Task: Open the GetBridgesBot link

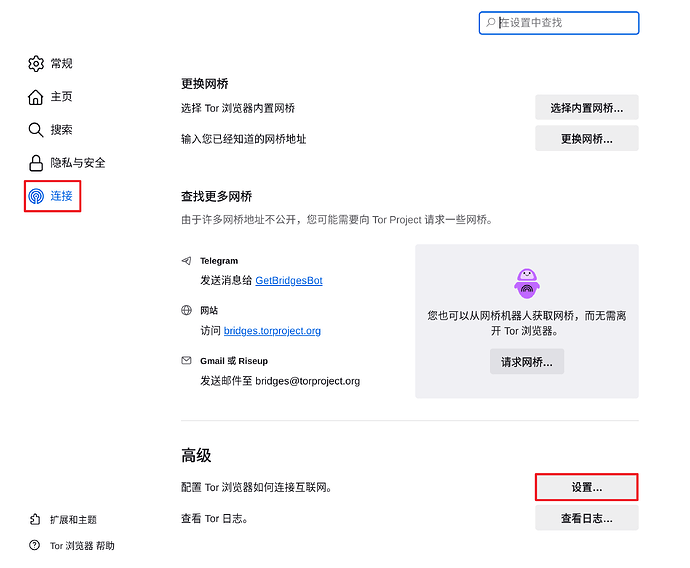Action: click(289, 281)
